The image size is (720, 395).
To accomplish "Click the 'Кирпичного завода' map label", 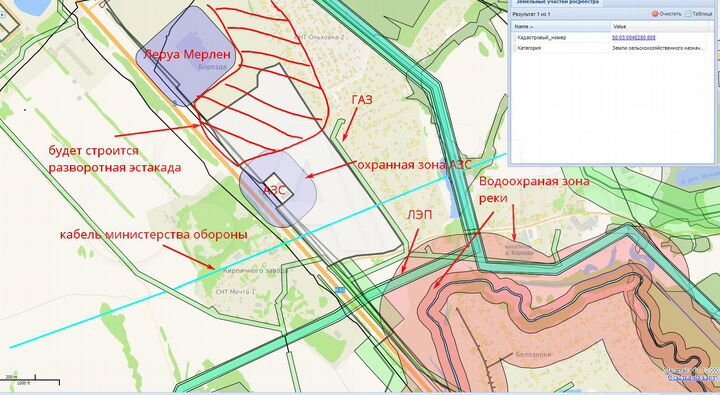I will point(255,271).
